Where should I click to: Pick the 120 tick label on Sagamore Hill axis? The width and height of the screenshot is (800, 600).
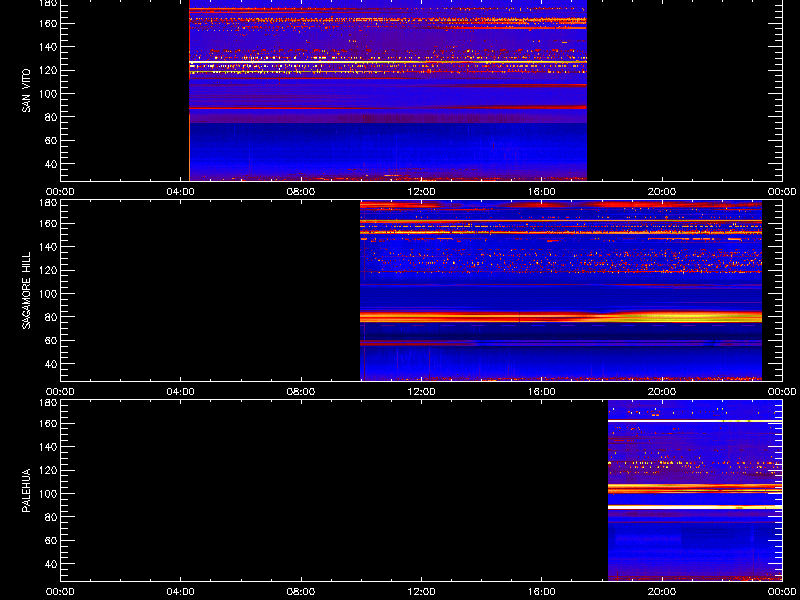point(47,270)
